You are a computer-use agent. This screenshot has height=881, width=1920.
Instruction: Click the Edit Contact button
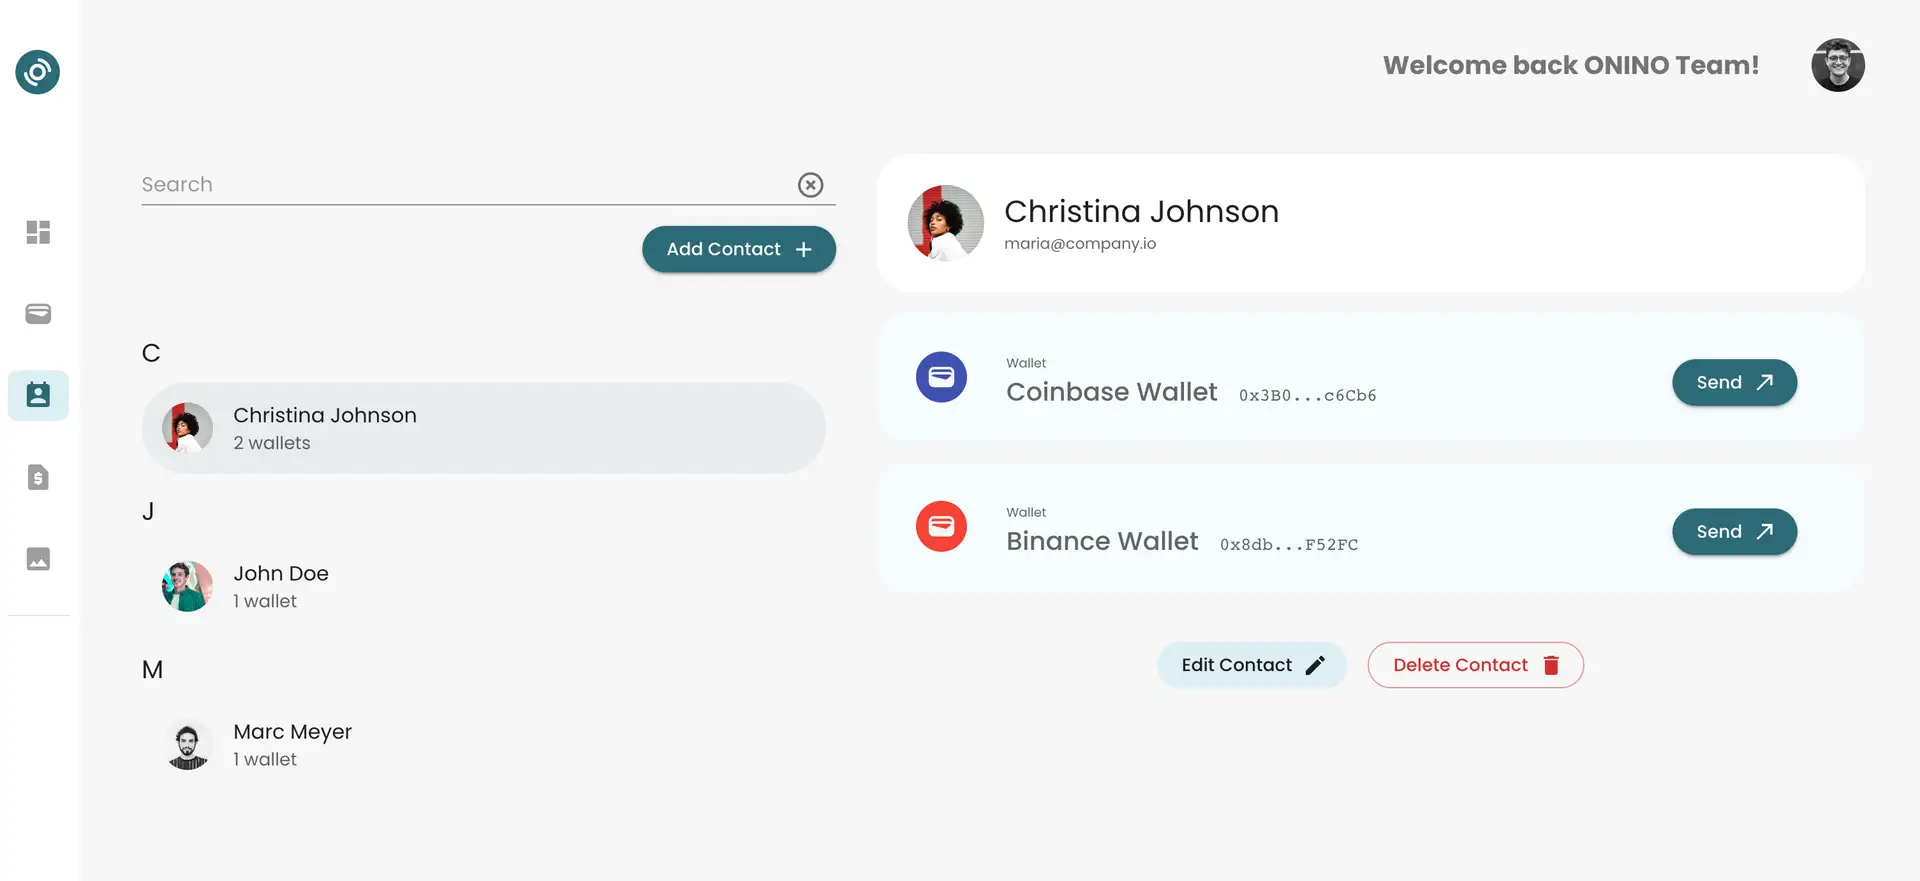tap(1252, 665)
